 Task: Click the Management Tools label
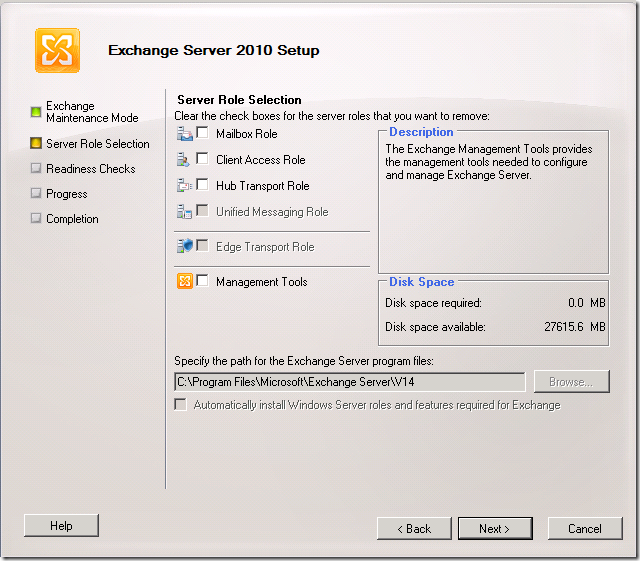262,282
